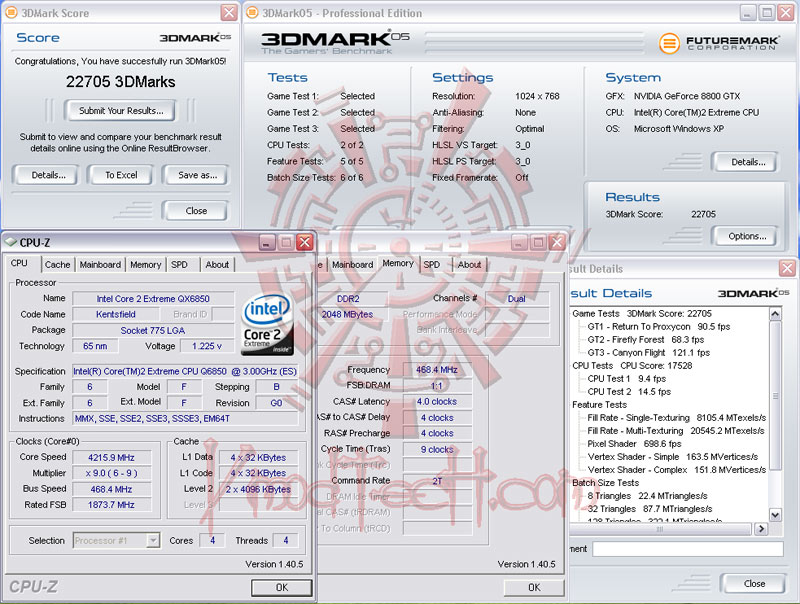Close the 3DMark Score dialog via Close button
Viewport: 800px width, 604px height.
pos(196,211)
